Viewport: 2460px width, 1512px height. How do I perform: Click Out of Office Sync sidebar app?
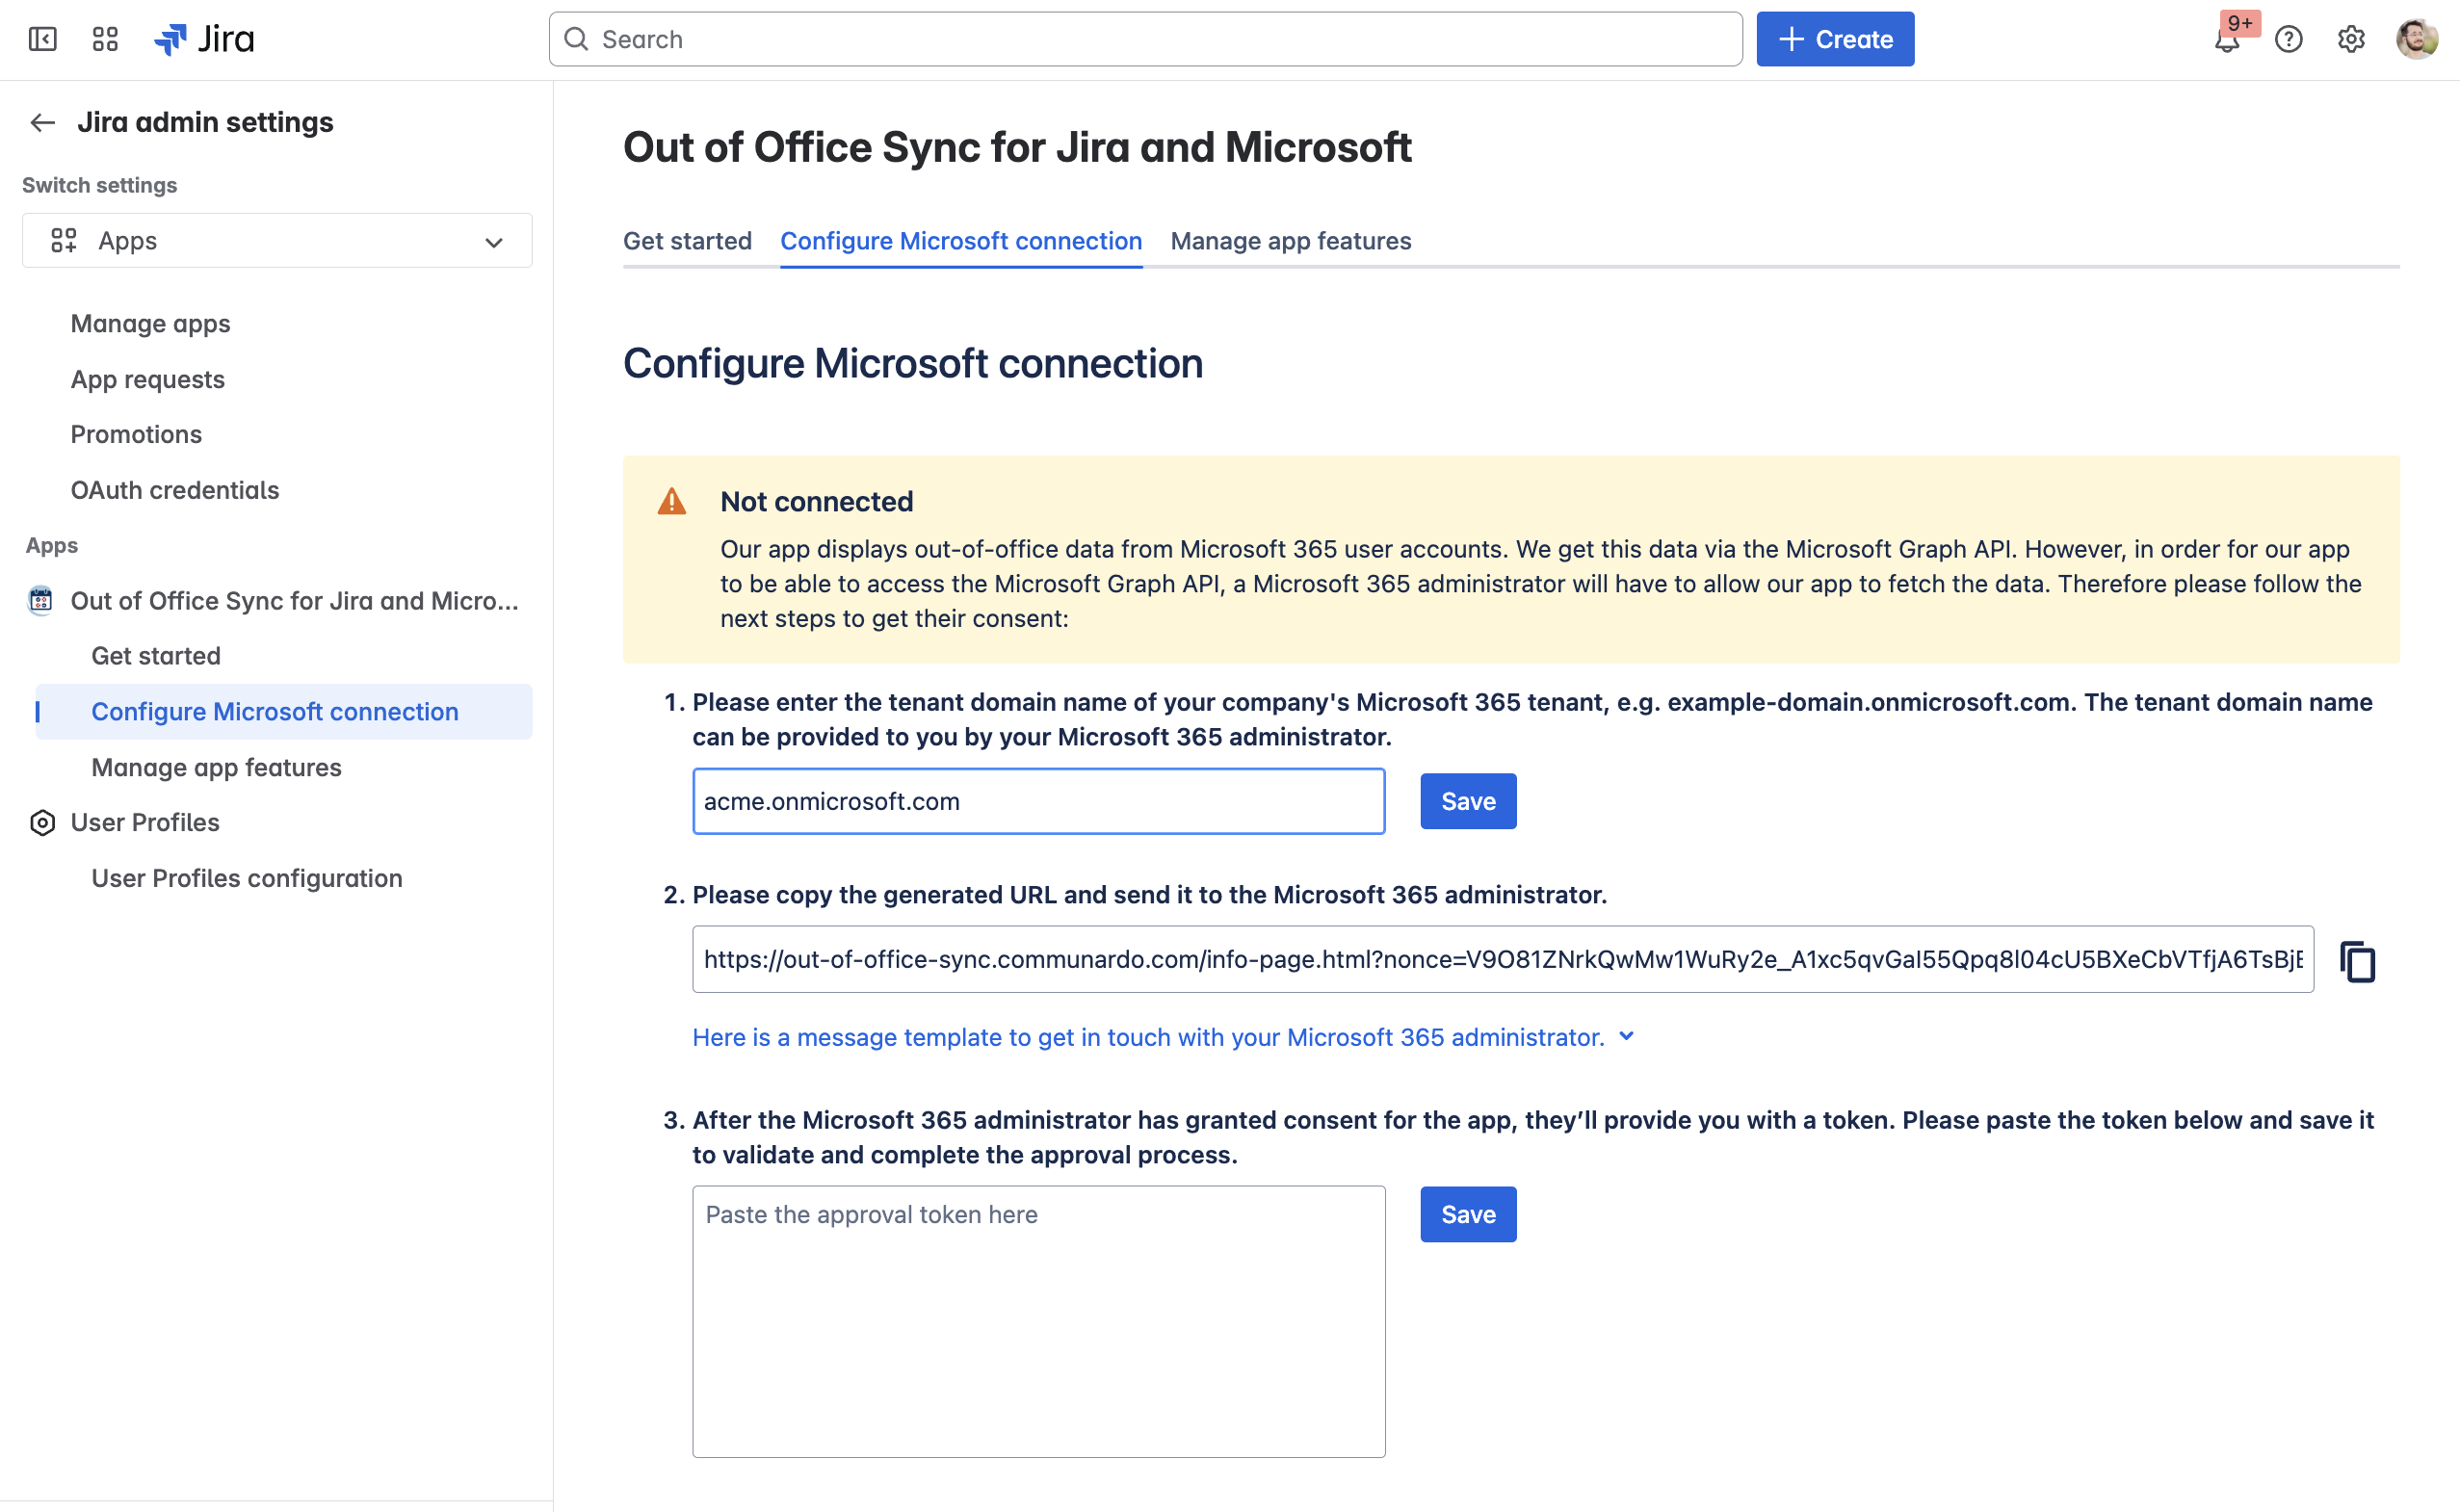(x=294, y=601)
